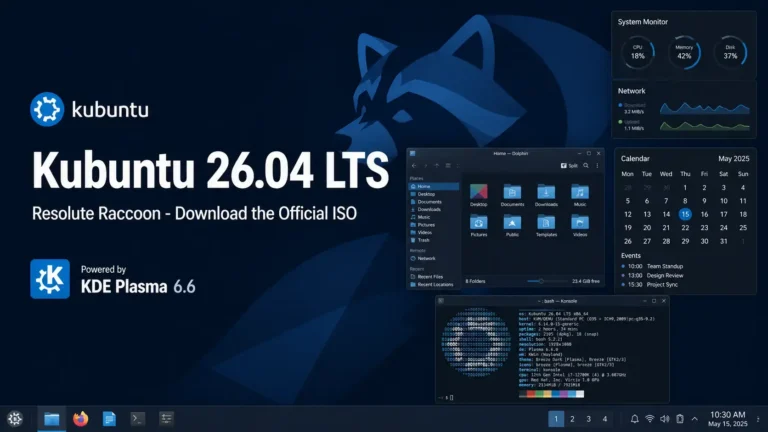Viewport: 768px width, 432px height.
Task: Open the 15:30 Project Sync event
Action: [x=649, y=285]
